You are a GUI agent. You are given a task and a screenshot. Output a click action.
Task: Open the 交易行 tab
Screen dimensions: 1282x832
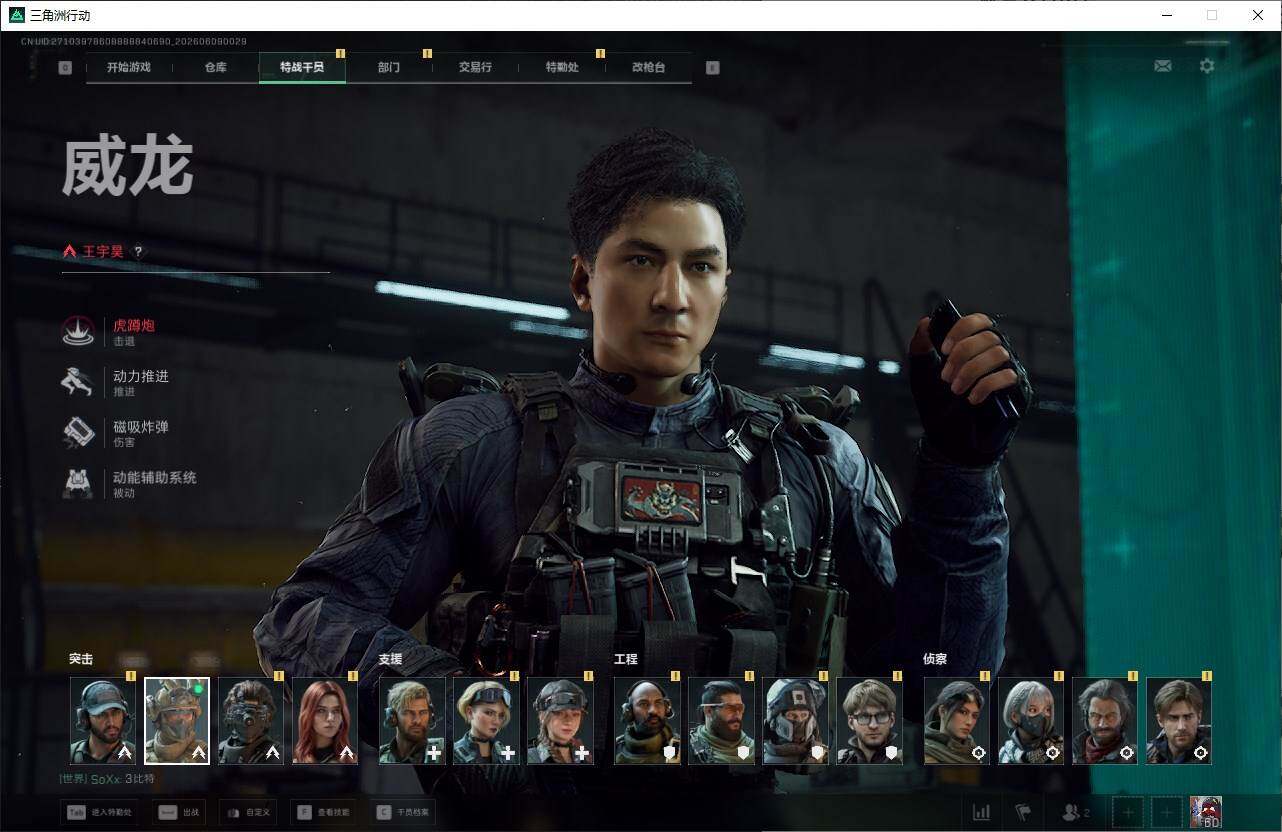click(x=475, y=68)
